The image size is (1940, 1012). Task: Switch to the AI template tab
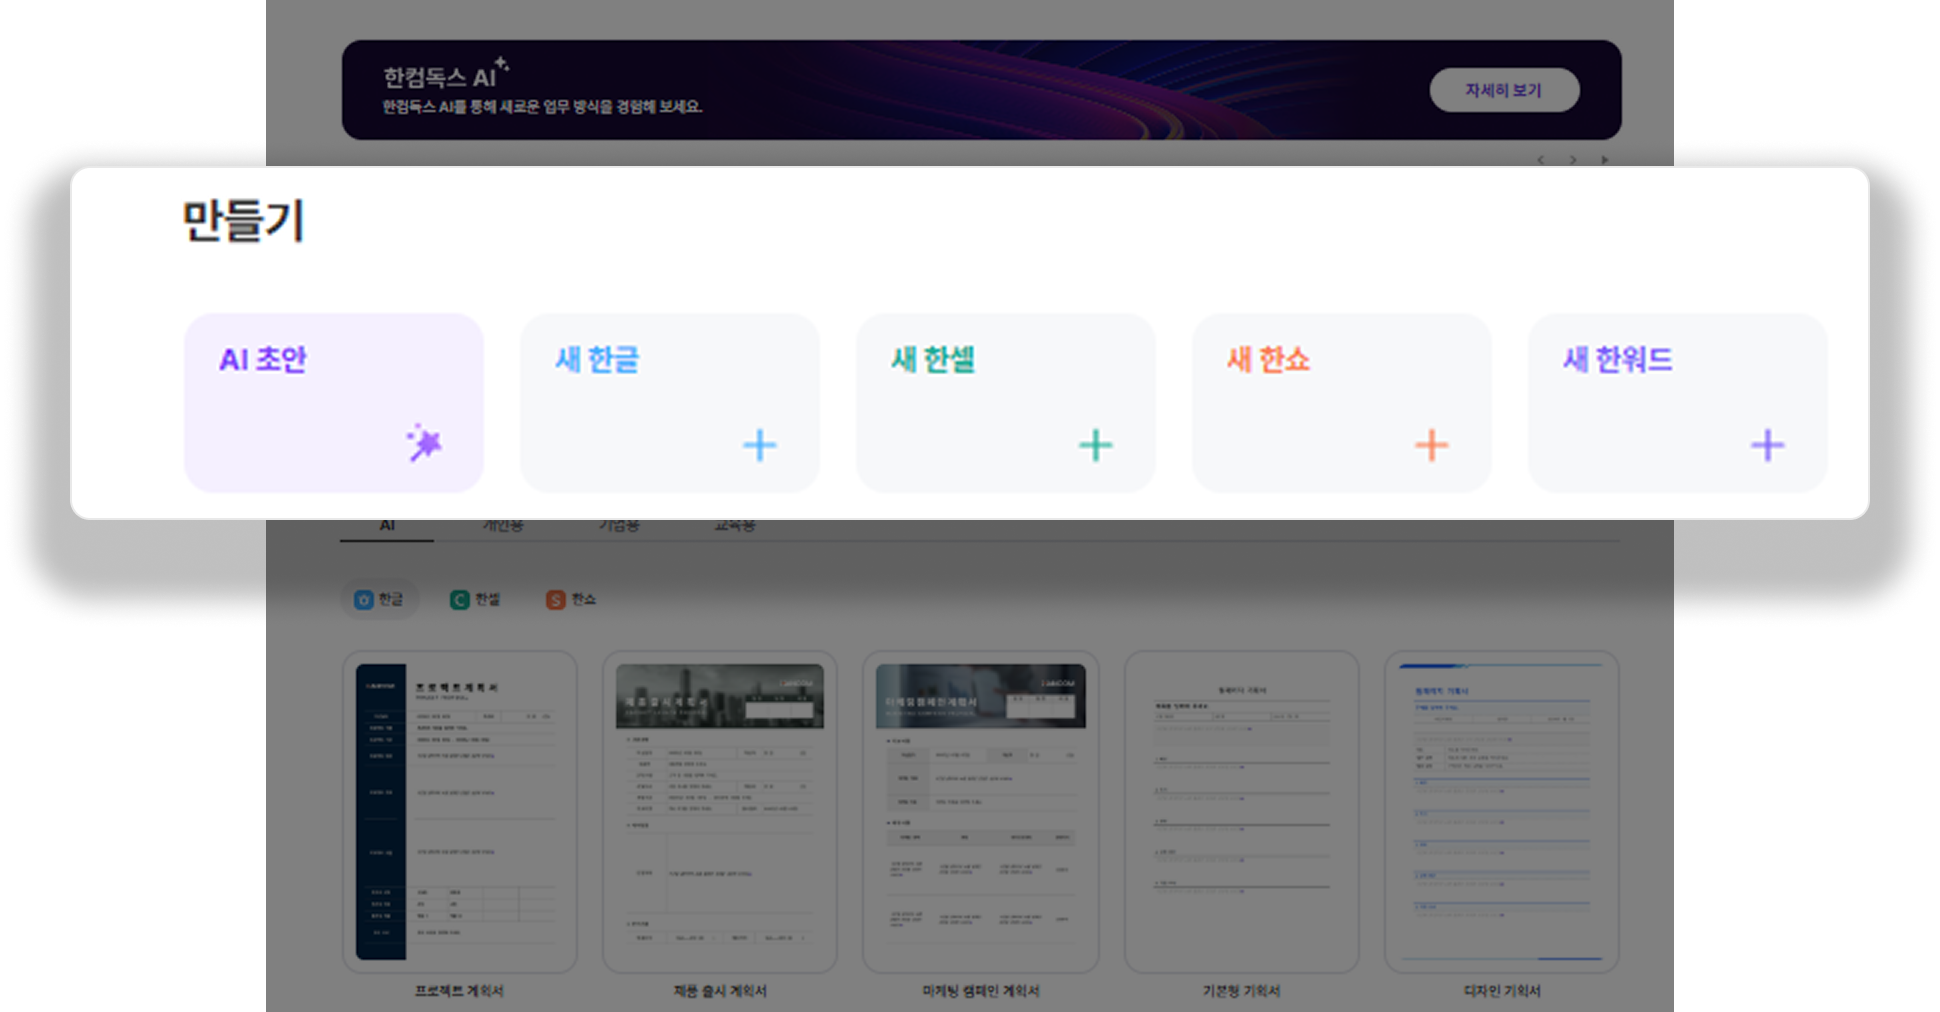(x=387, y=526)
